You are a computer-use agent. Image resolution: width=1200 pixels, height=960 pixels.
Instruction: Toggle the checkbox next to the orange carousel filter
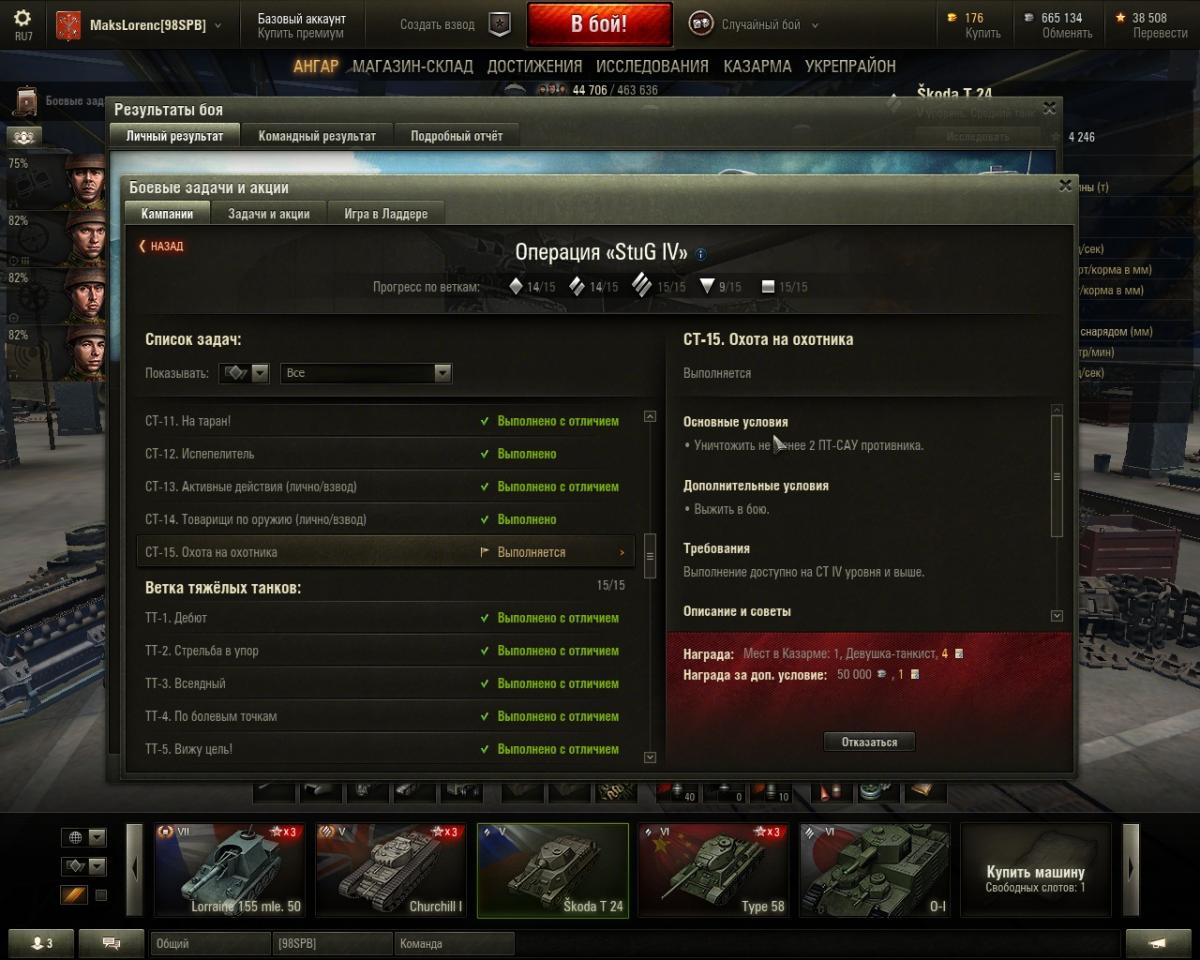100,895
